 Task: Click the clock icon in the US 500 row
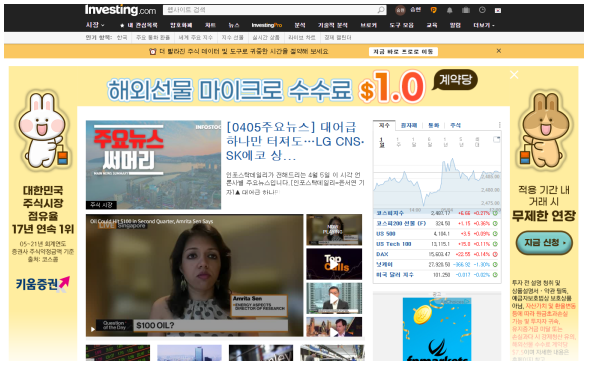pyautogui.click(x=495, y=234)
